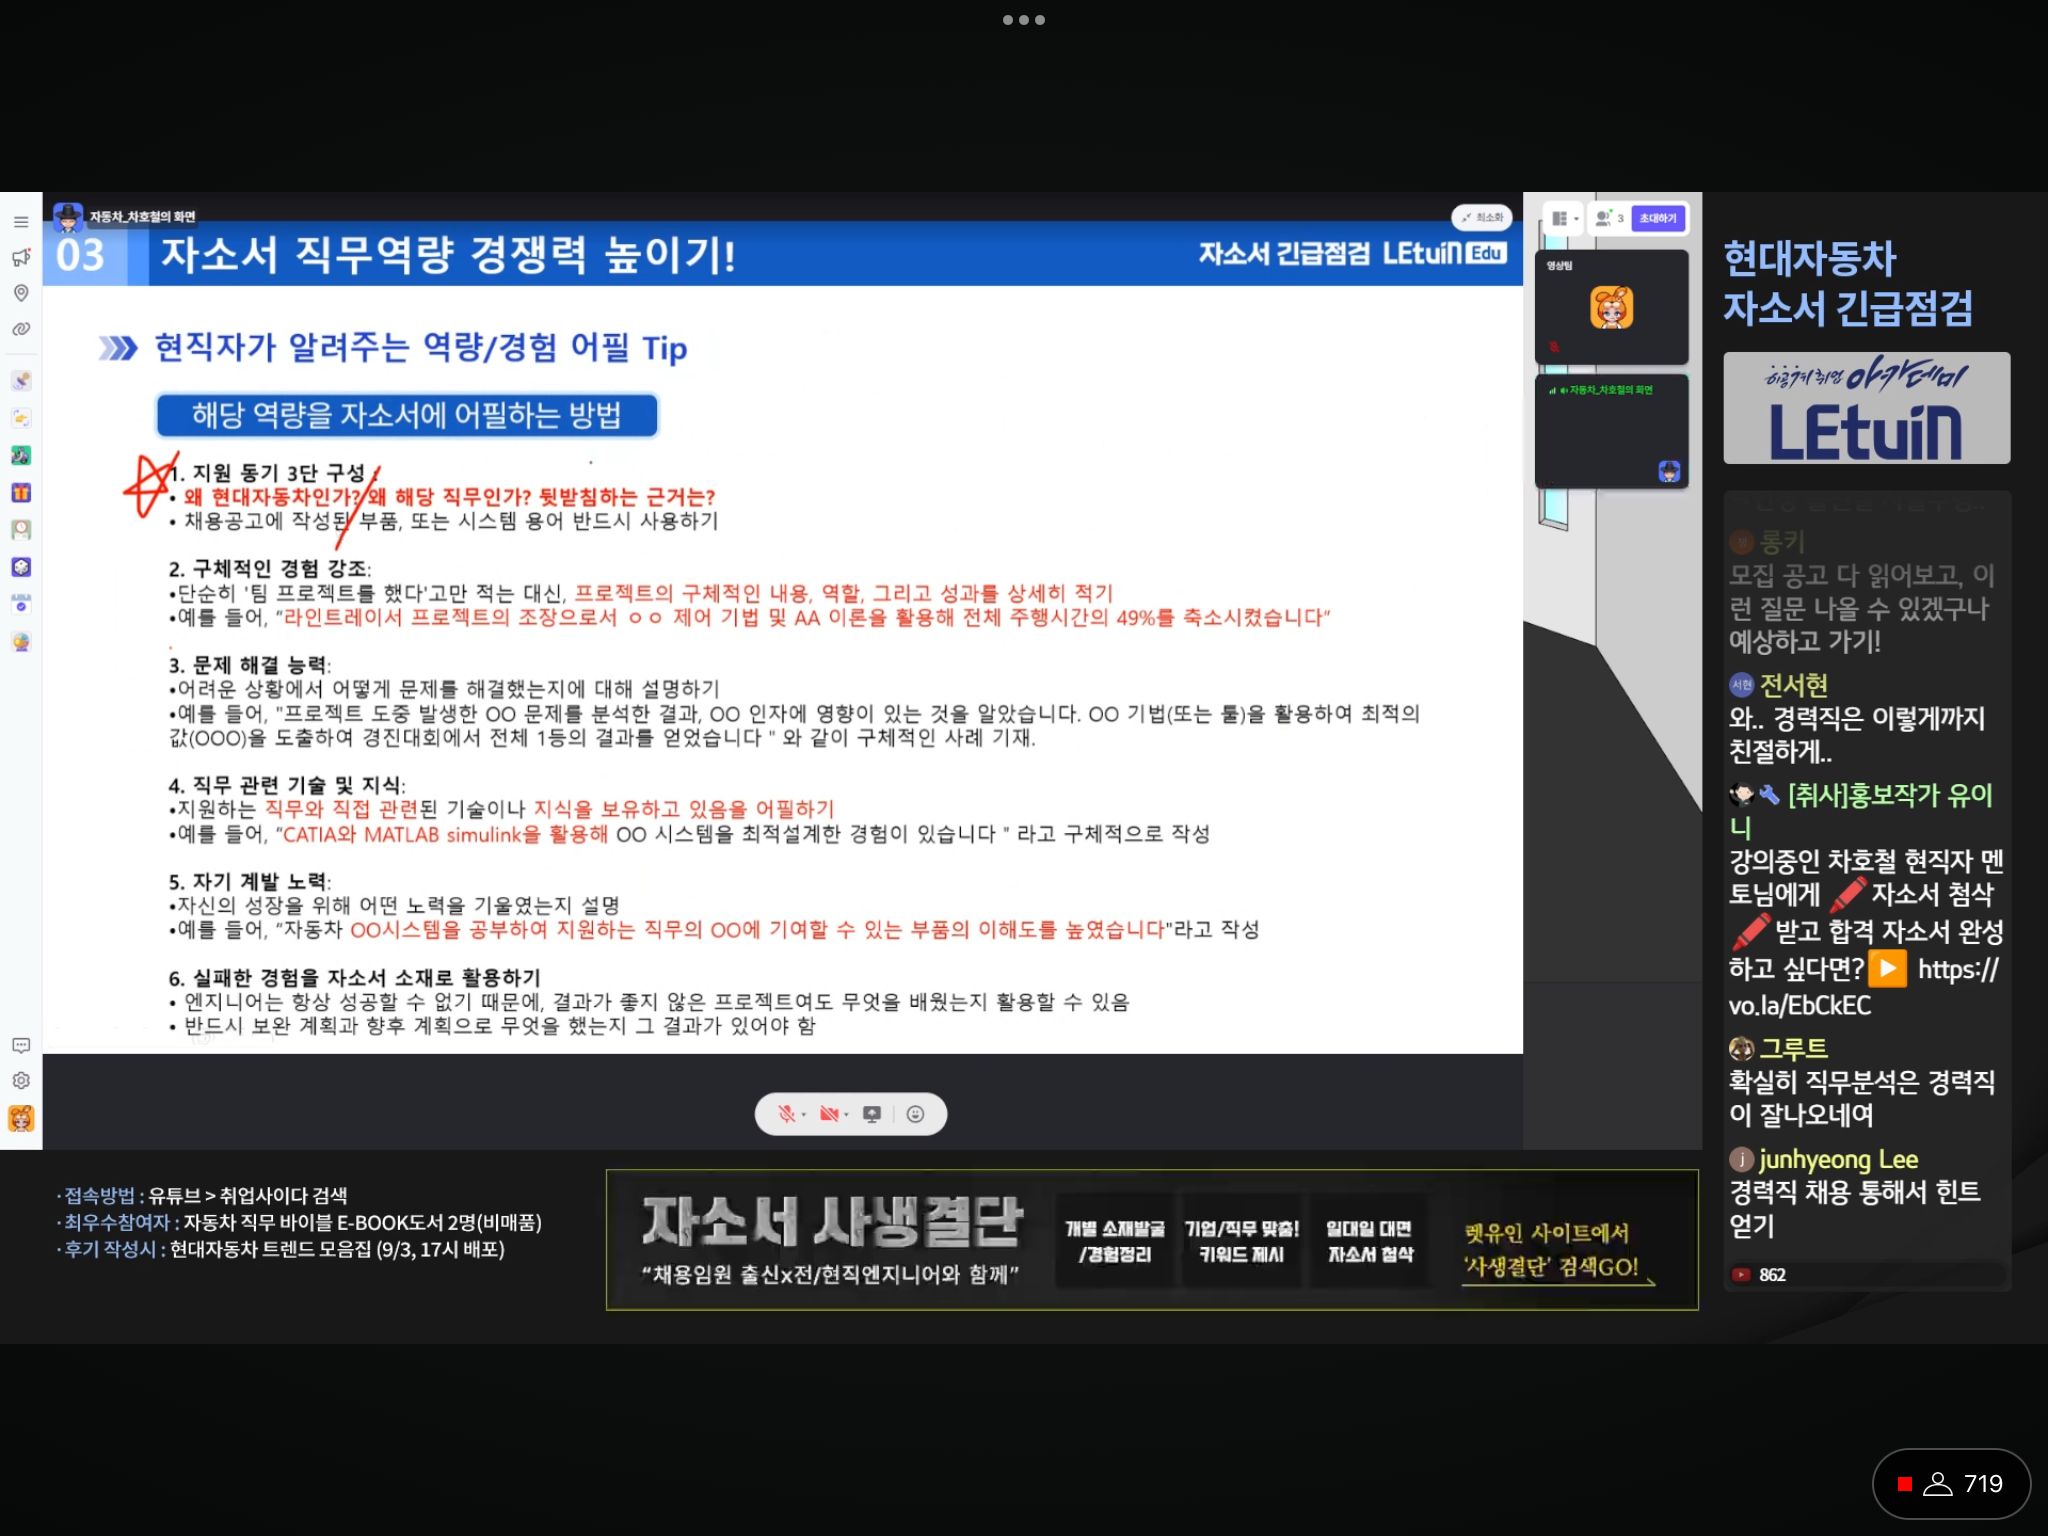The image size is (2048, 1536).
Task: Click the chain link sidebar icon
Action: point(21,329)
